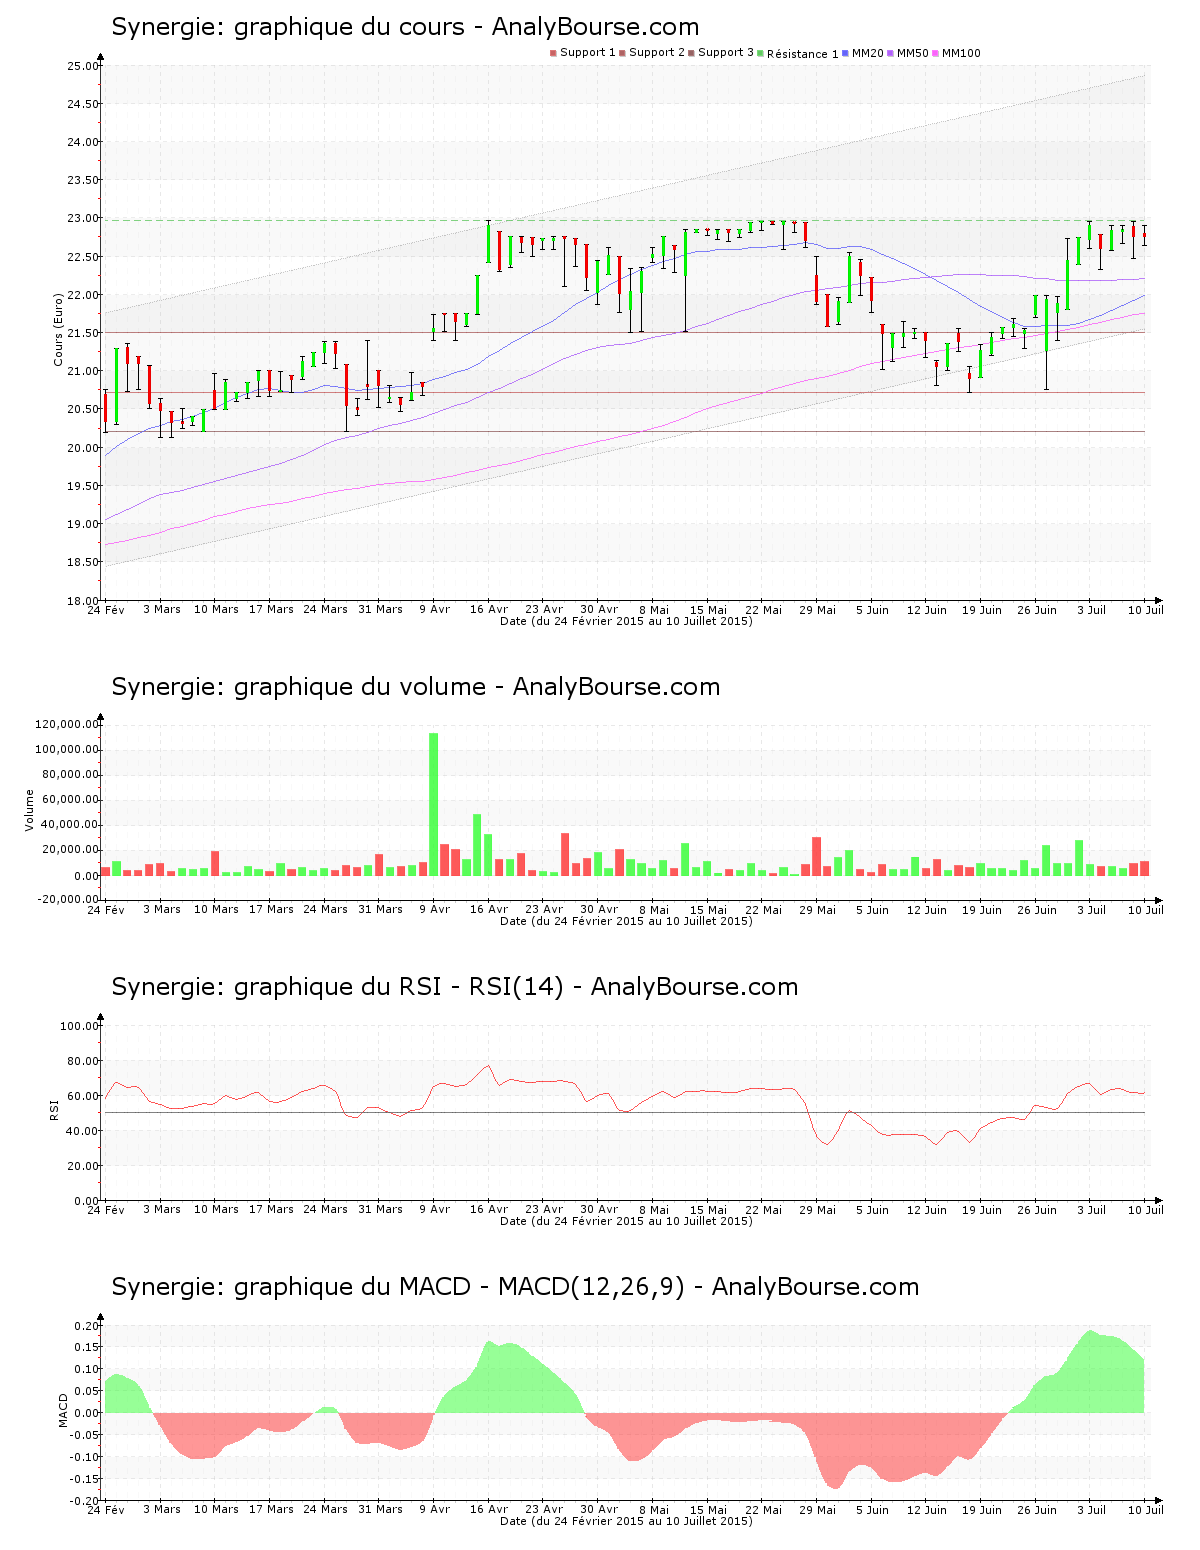Viewport: 1200px width, 1550px height.
Task: Click the 120,000.00 volume axis value
Action: coord(67,724)
